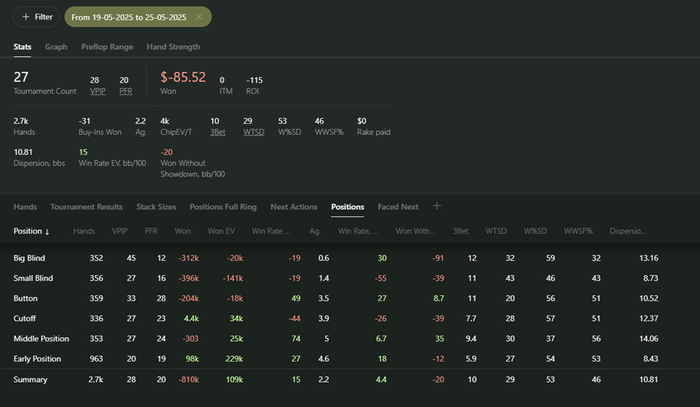This screenshot has width=700, height=407.
Task: Open the Stack Sizes report tab
Action: [x=156, y=207]
